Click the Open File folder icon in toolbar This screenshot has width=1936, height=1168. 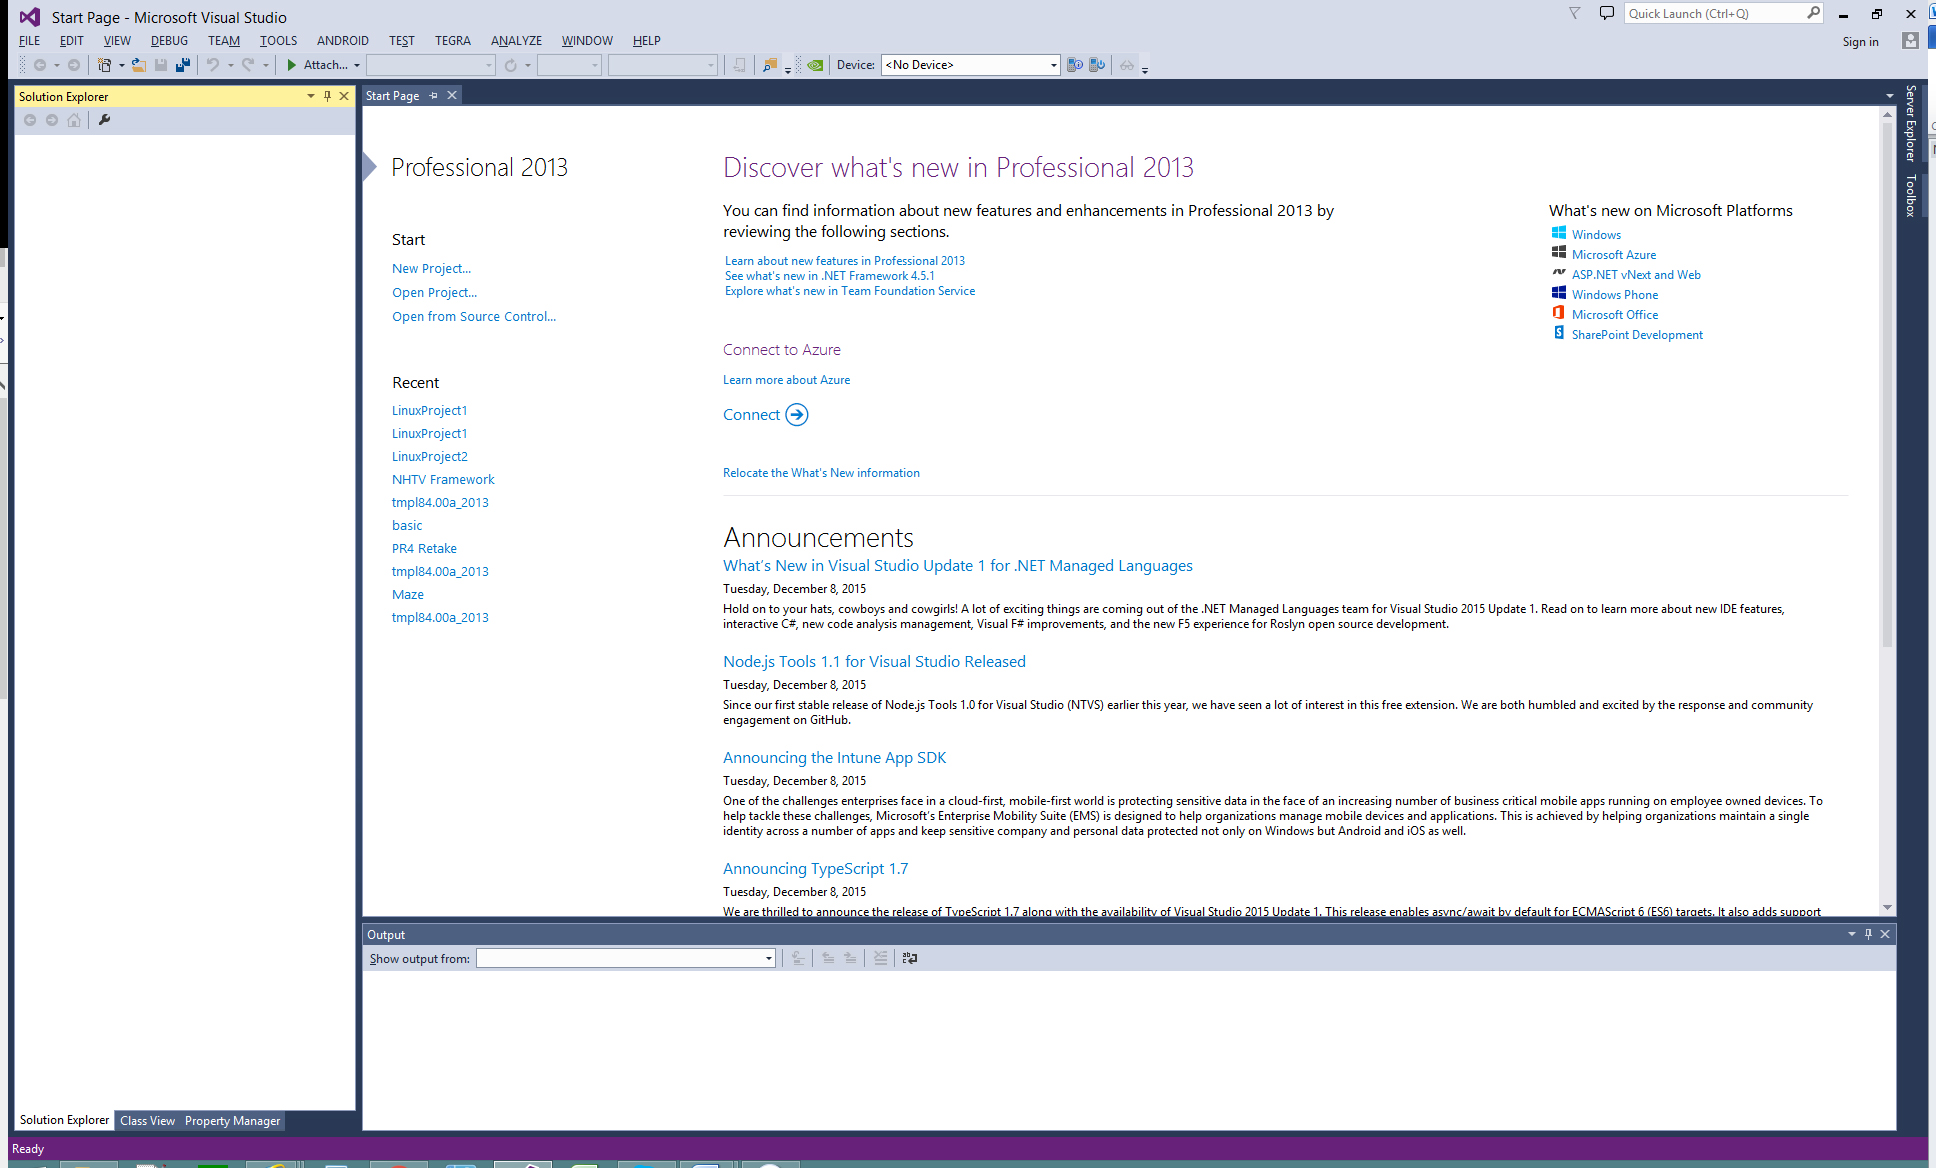139,65
